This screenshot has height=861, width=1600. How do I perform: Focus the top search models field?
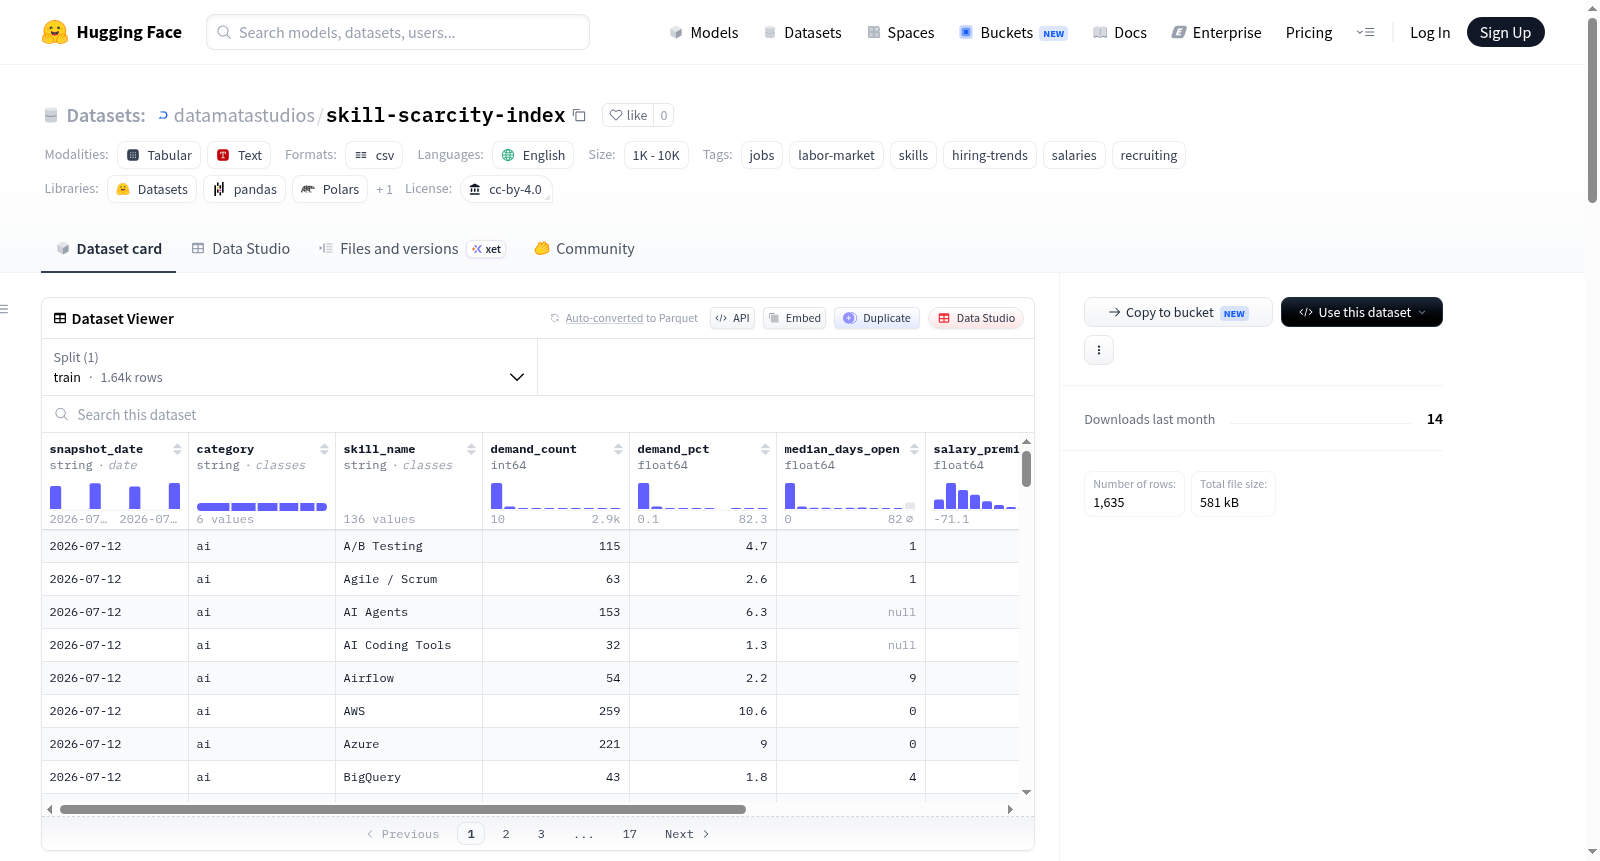click(398, 32)
